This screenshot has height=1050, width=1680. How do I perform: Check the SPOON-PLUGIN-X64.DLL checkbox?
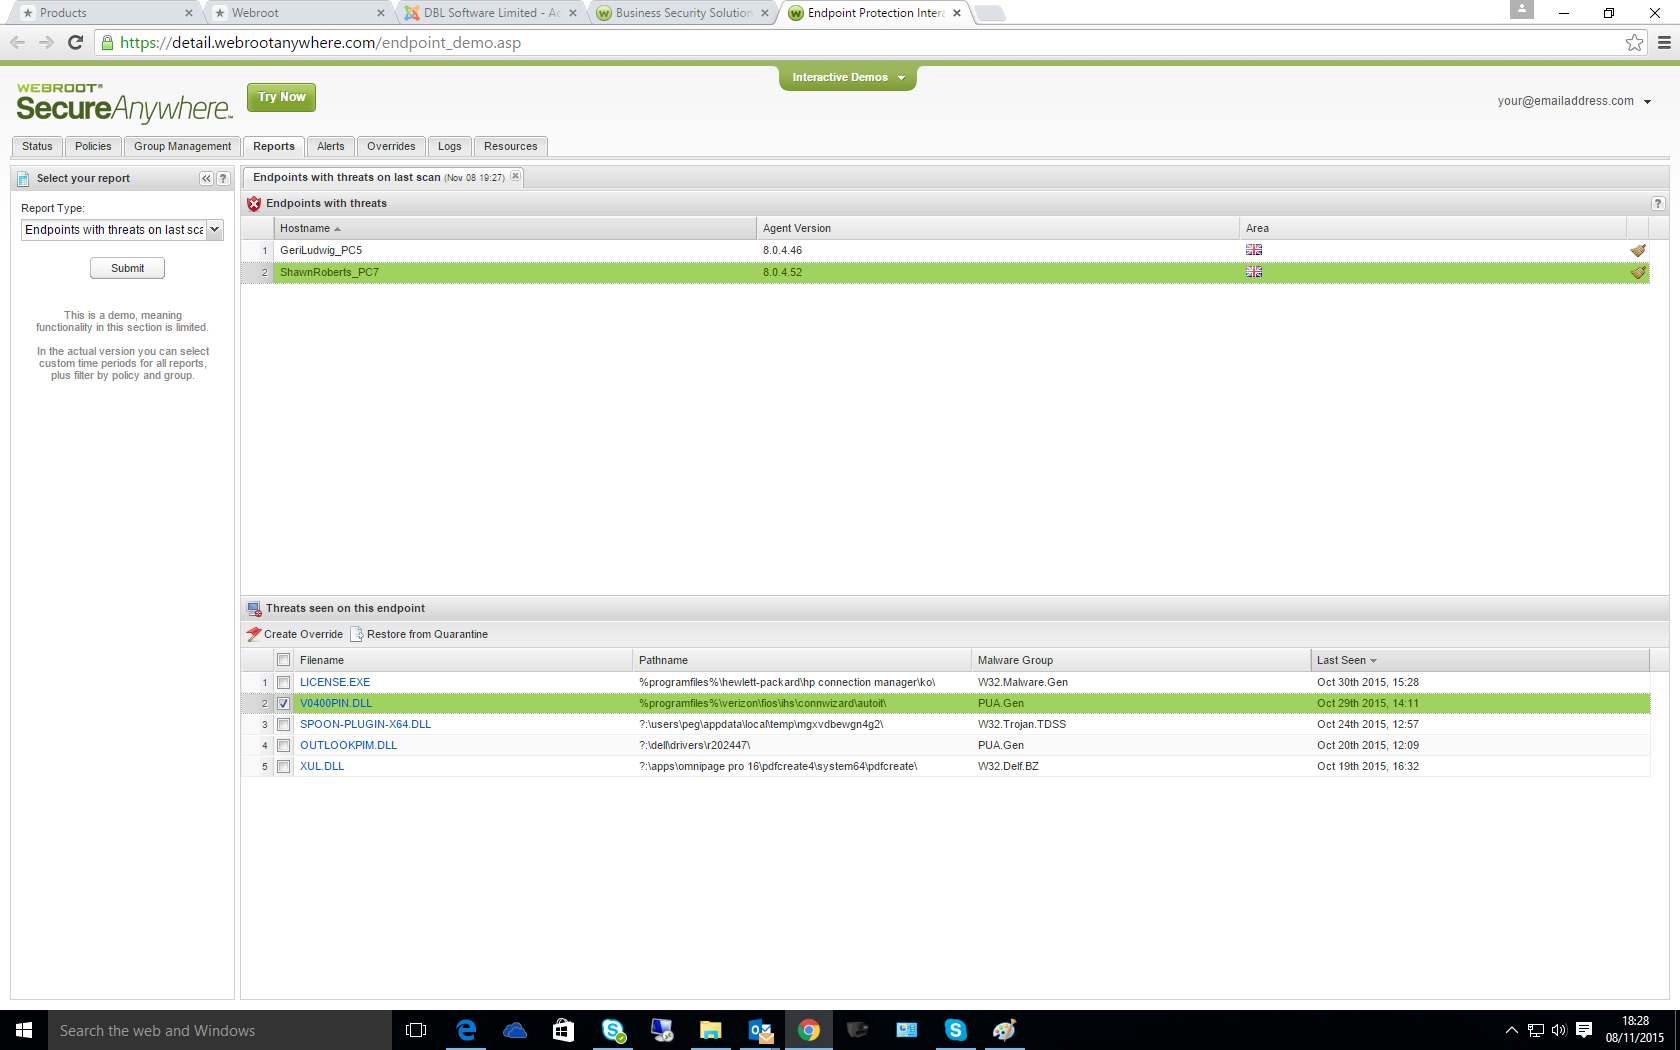[284, 724]
